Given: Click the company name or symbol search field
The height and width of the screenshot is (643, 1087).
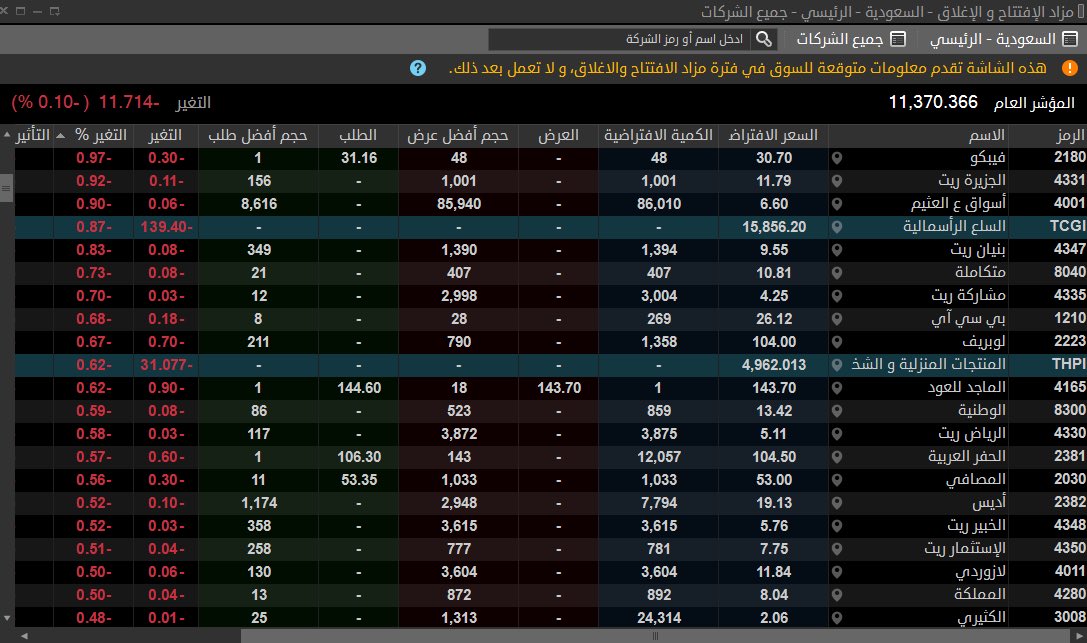Looking at the screenshot, I should tap(620, 39).
